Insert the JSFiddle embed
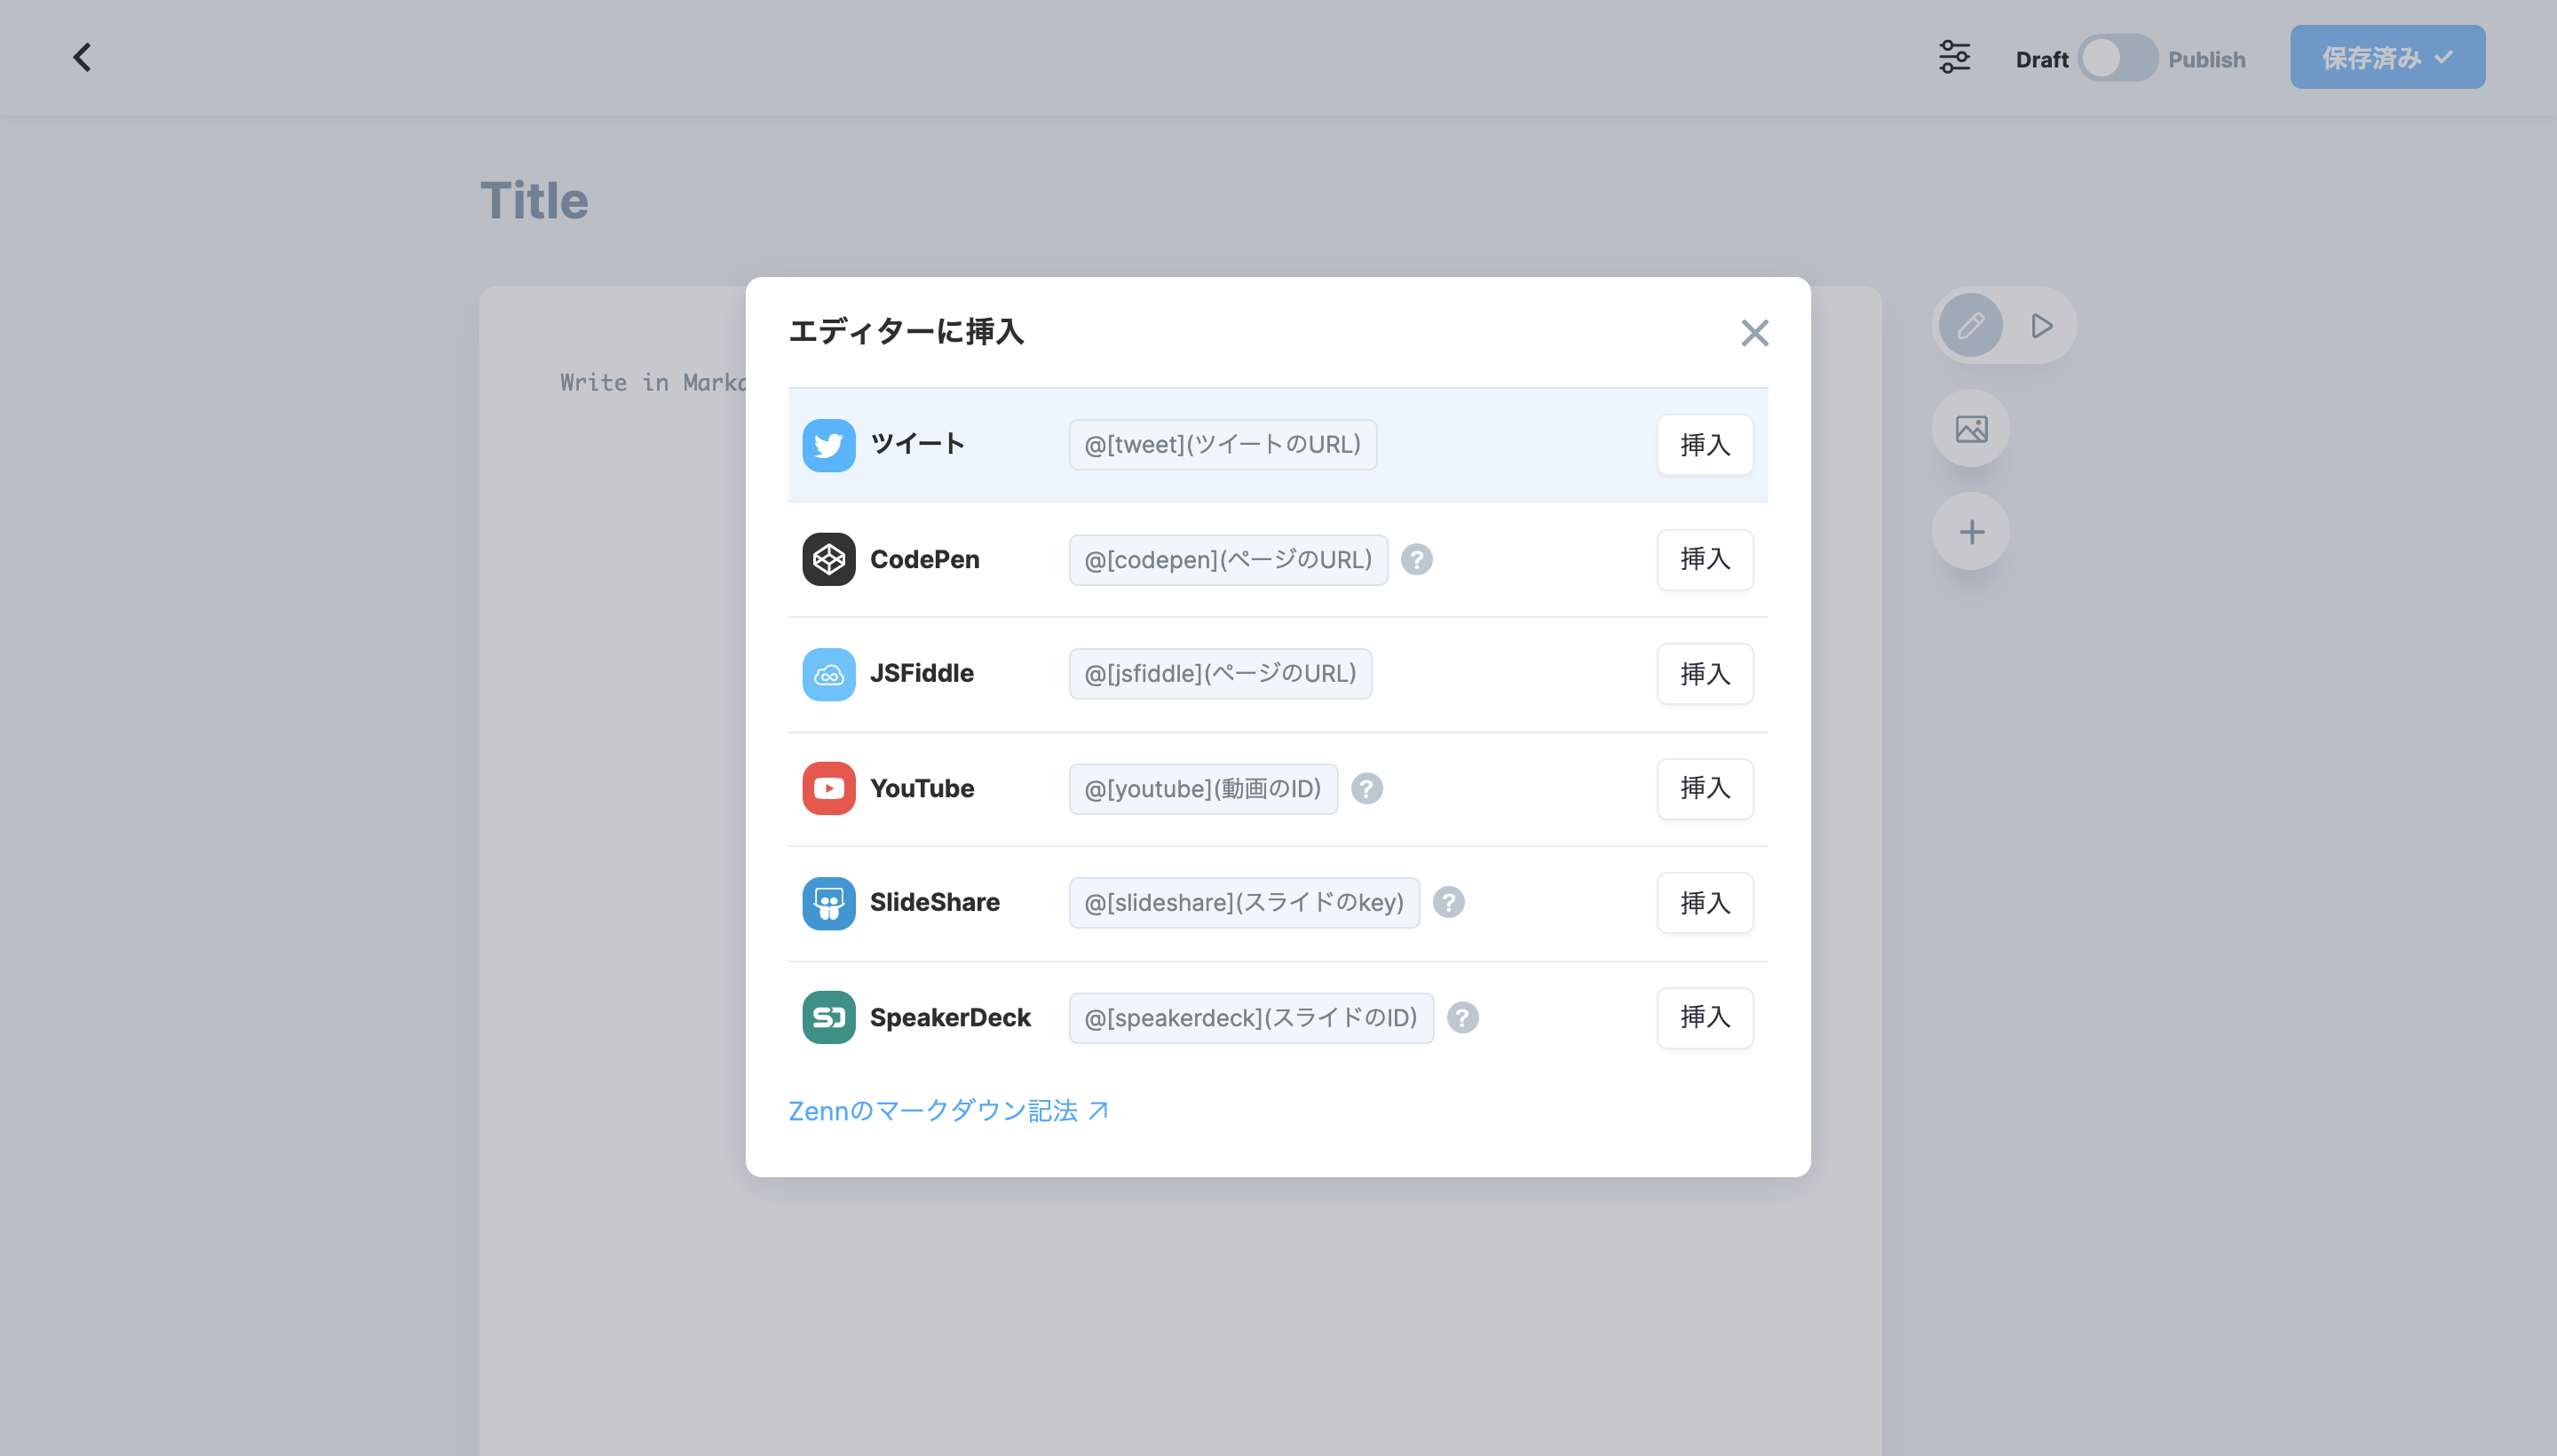This screenshot has height=1456, width=2557. tap(1704, 674)
